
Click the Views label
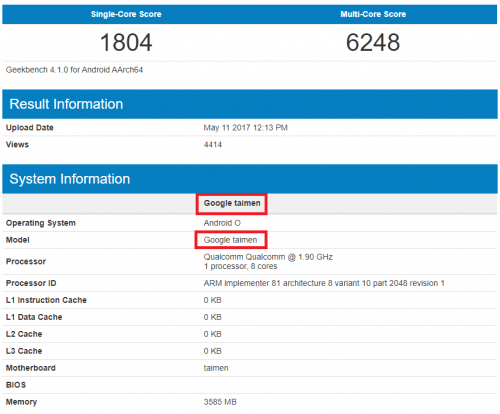coord(17,145)
